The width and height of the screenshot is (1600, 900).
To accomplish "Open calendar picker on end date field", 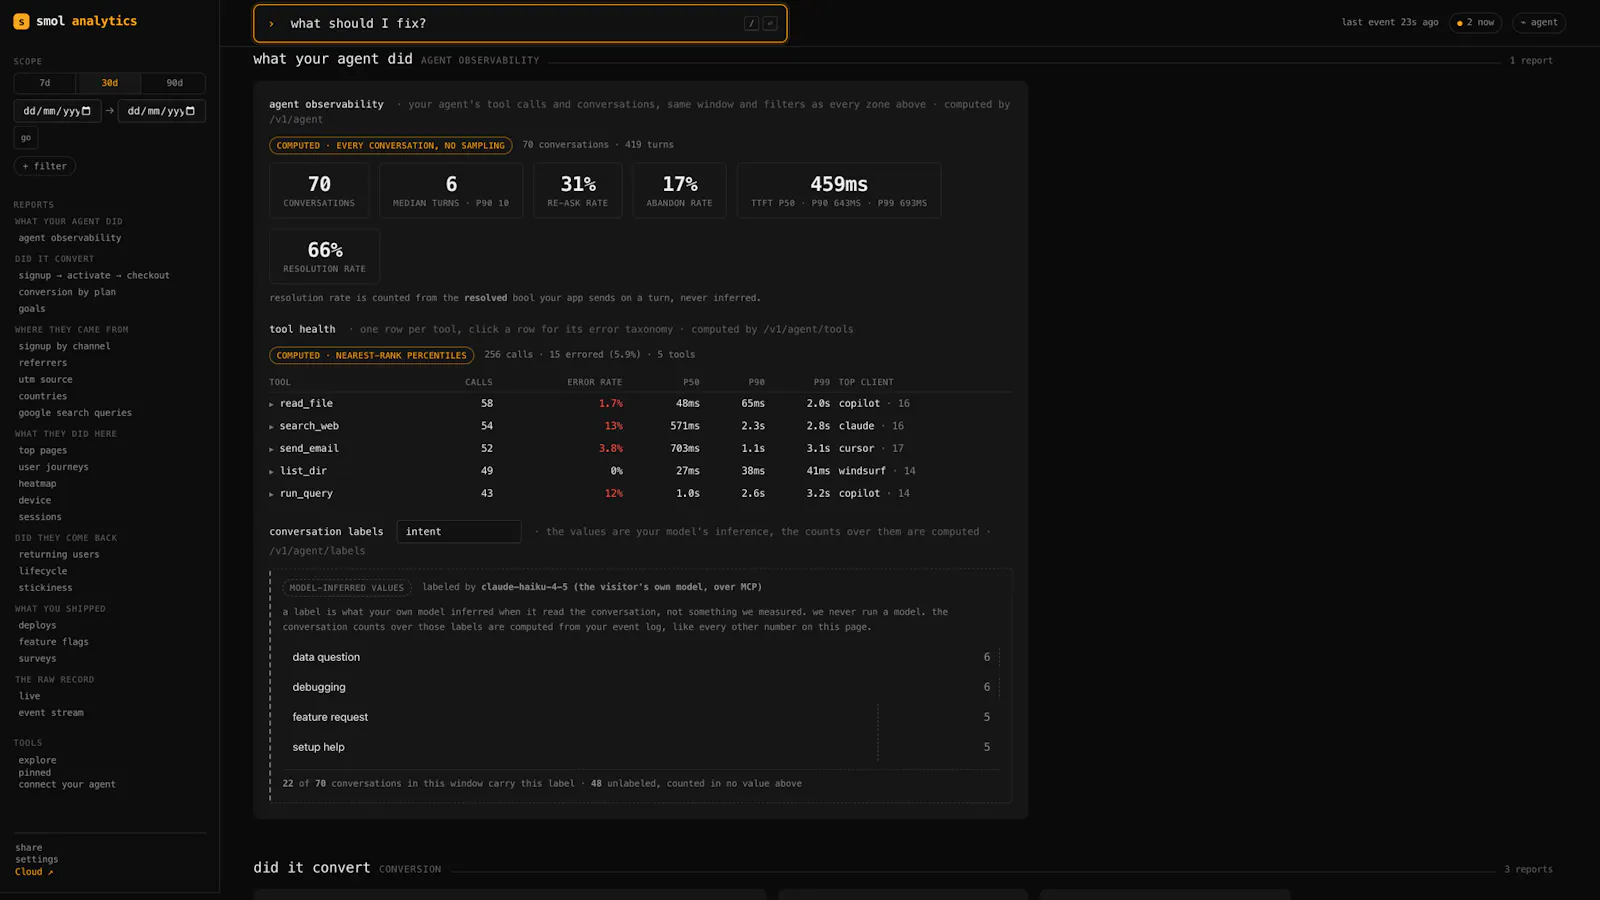I will click(x=190, y=111).
